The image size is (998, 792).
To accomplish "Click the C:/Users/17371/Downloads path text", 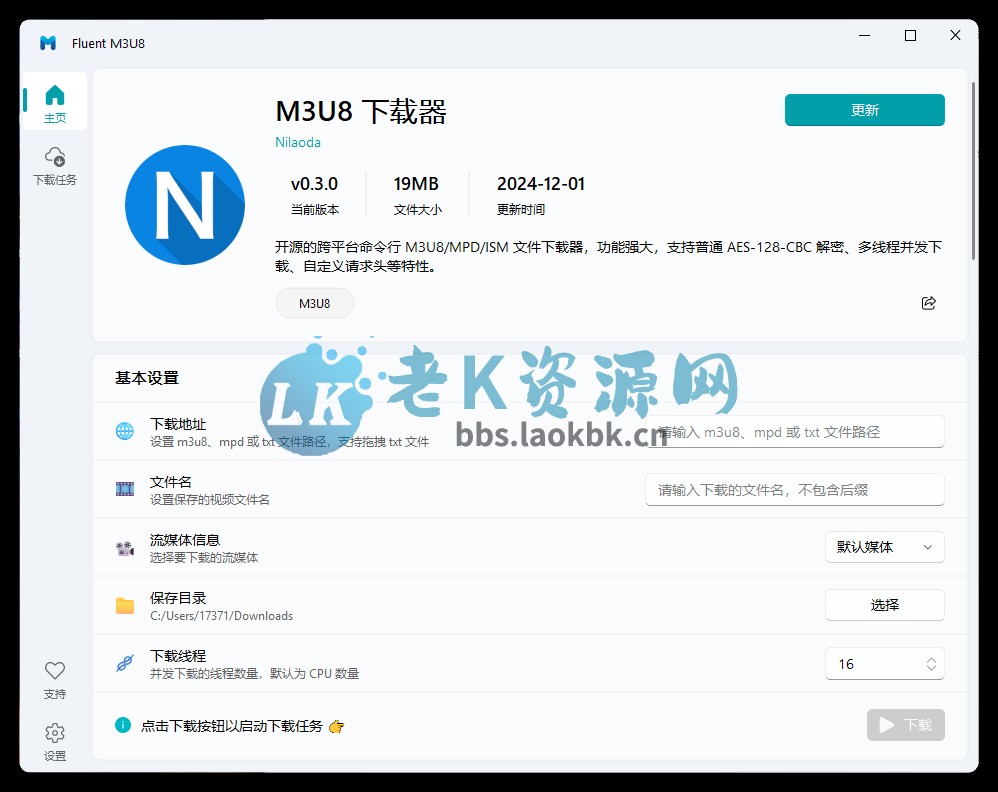I will click(221, 616).
